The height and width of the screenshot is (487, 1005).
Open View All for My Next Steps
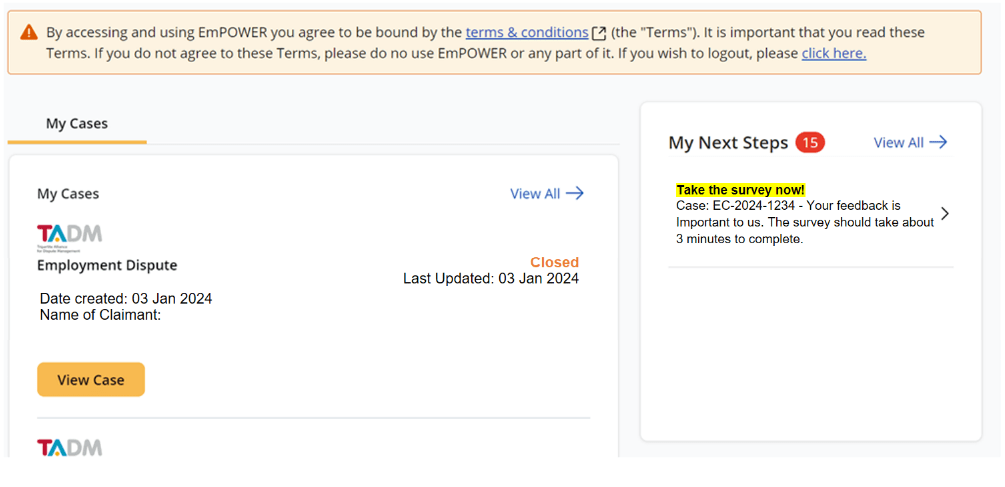pyautogui.click(x=898, y=143)
